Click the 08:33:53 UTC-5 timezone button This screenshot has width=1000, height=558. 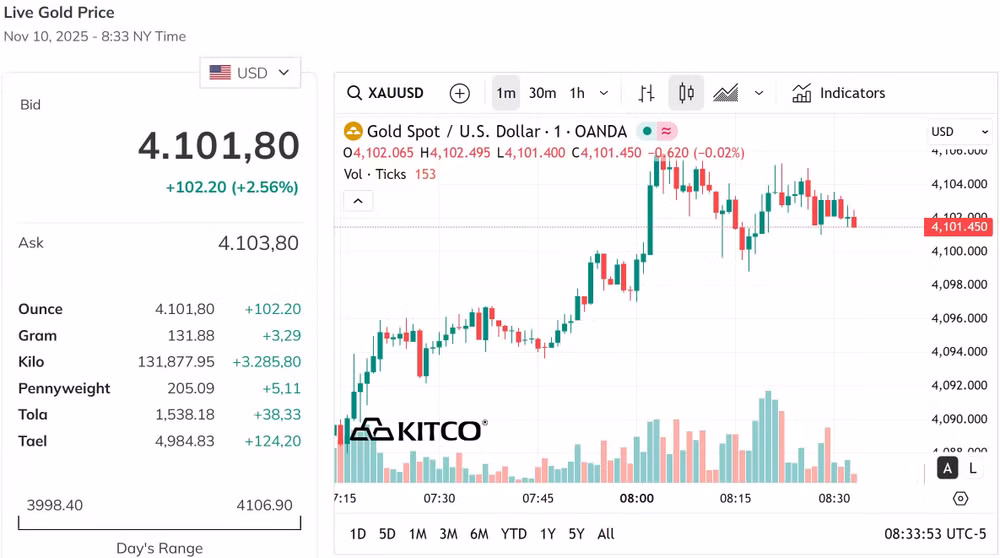(x=935, y=534)
